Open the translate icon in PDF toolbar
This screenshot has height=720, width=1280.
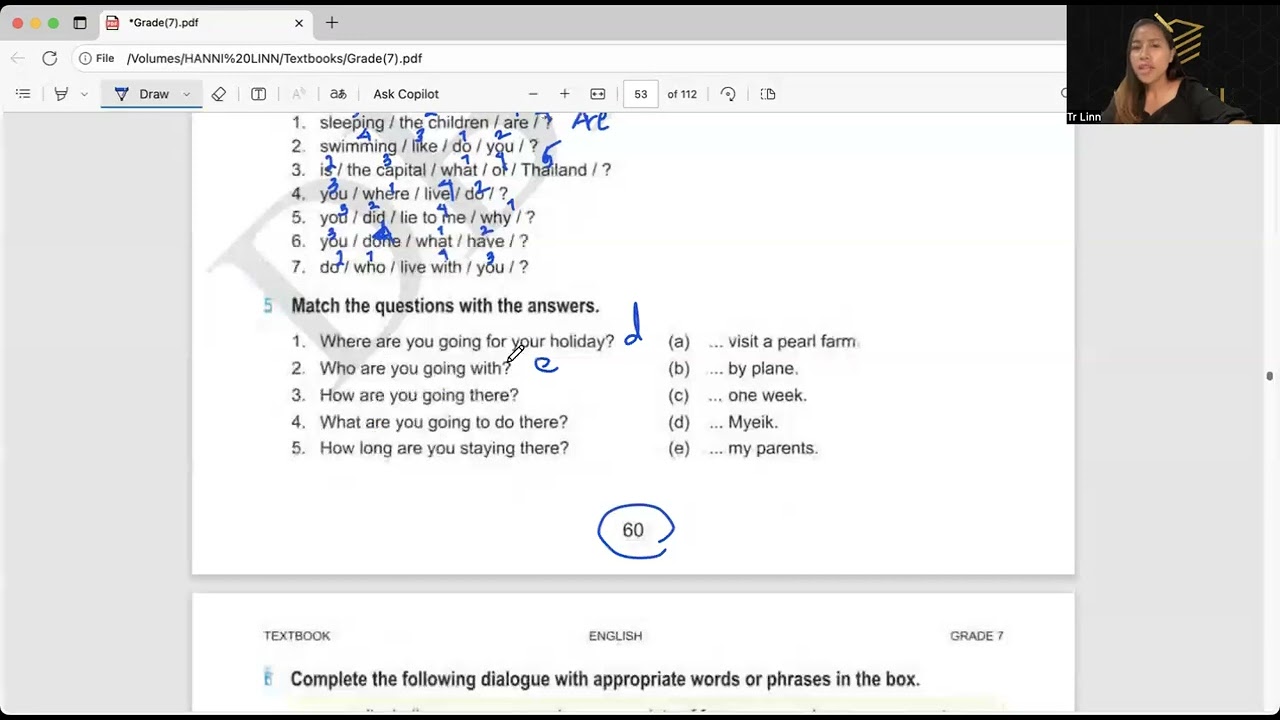(338, 94)
